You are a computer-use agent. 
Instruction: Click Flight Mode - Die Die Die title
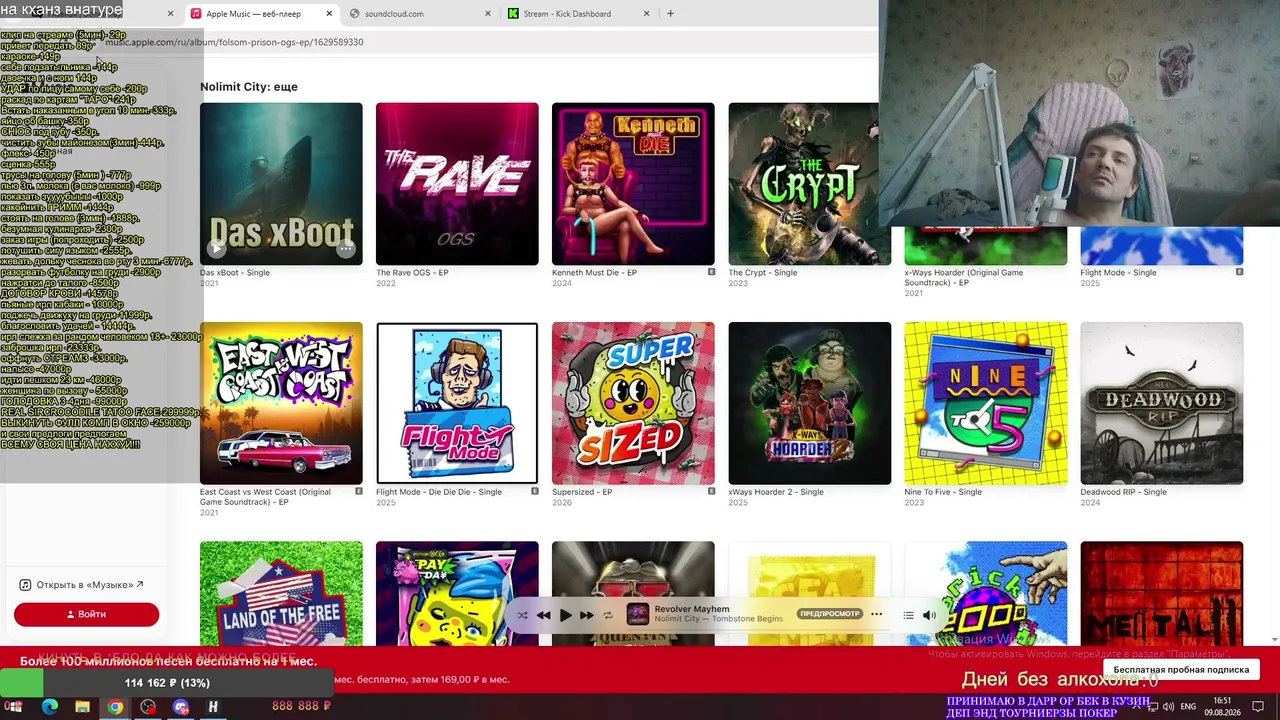point(439,492)
